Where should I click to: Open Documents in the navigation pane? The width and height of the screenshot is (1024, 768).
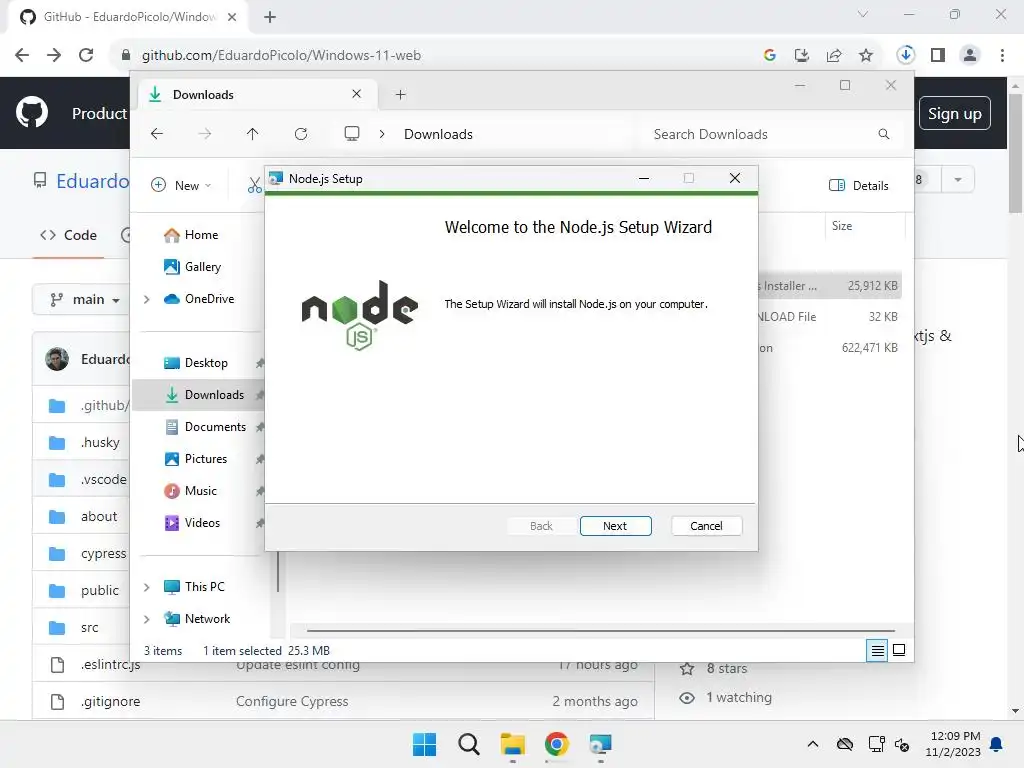(205, 426)
